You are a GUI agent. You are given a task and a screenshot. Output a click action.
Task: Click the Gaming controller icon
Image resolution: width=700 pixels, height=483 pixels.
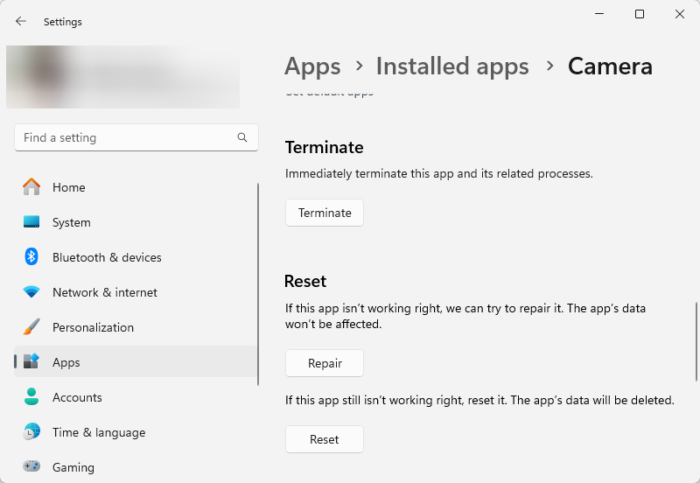tap(32, 467)
